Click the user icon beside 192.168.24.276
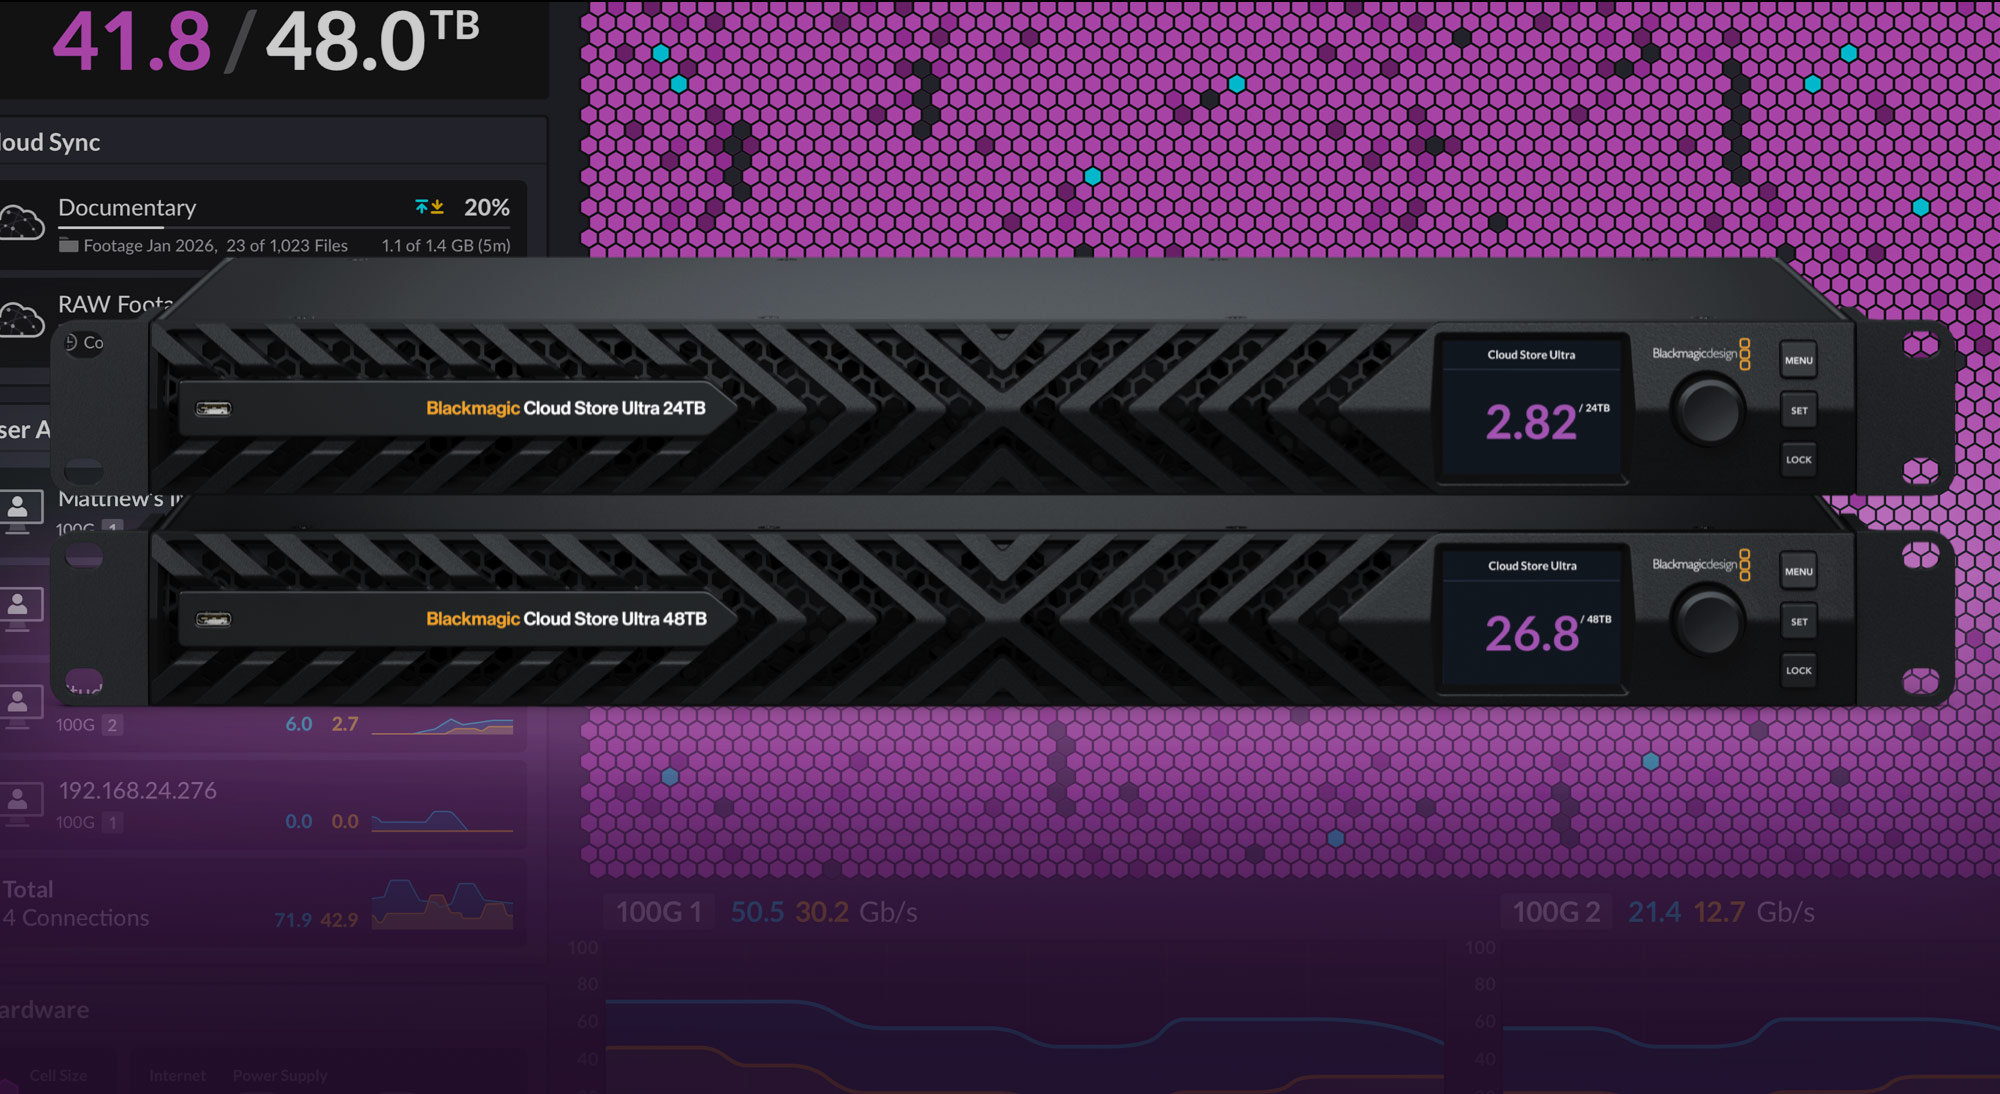Image resolution: width=2000 pixels, height=1094 pixels. click(x=19, y=802)
